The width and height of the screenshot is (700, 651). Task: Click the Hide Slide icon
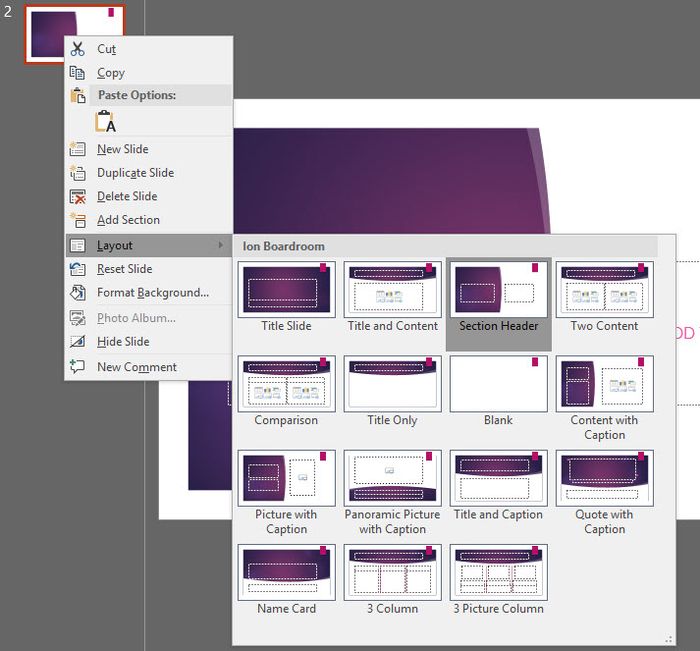pos(77,342)
